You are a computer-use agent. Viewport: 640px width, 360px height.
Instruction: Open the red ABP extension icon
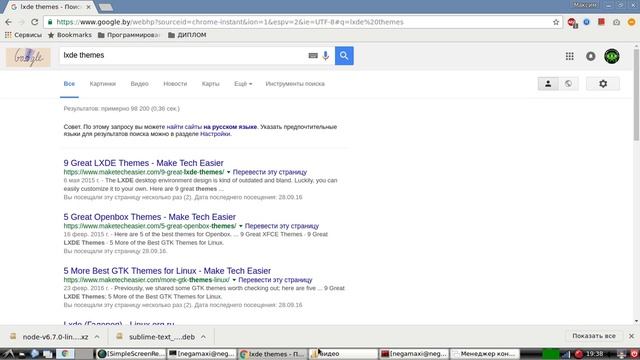(572, 22)
